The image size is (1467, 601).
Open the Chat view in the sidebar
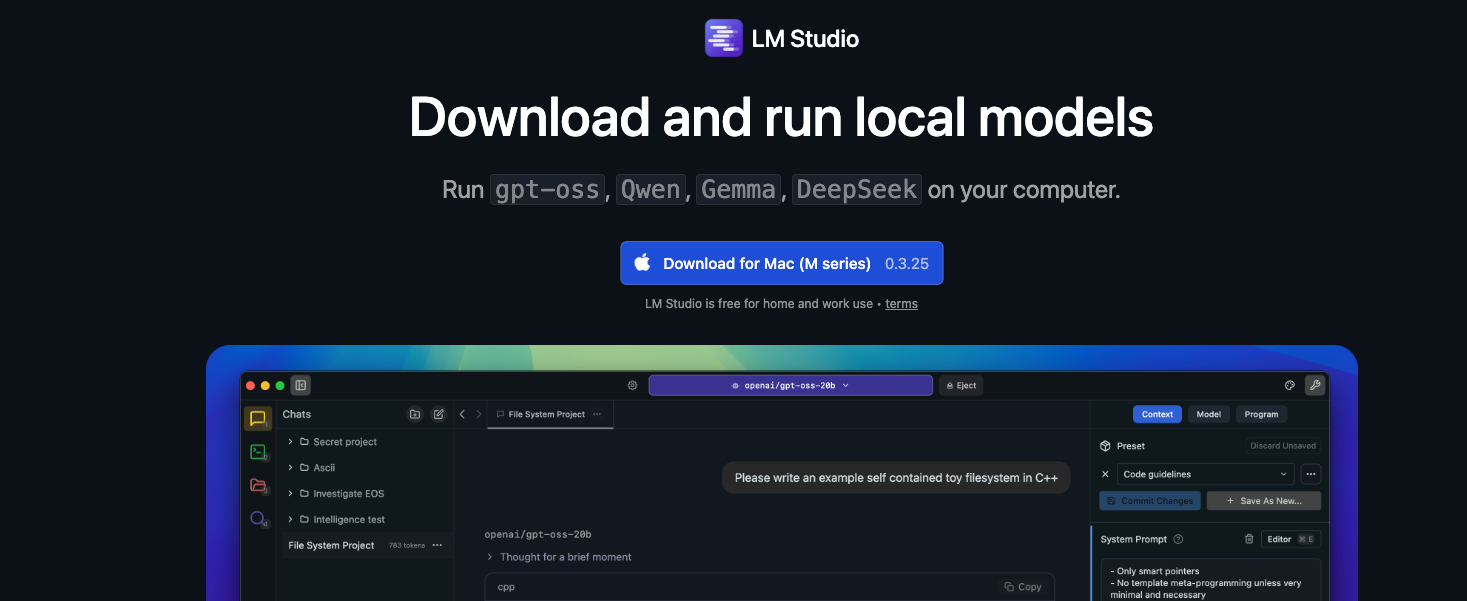[x=257, y=419]
